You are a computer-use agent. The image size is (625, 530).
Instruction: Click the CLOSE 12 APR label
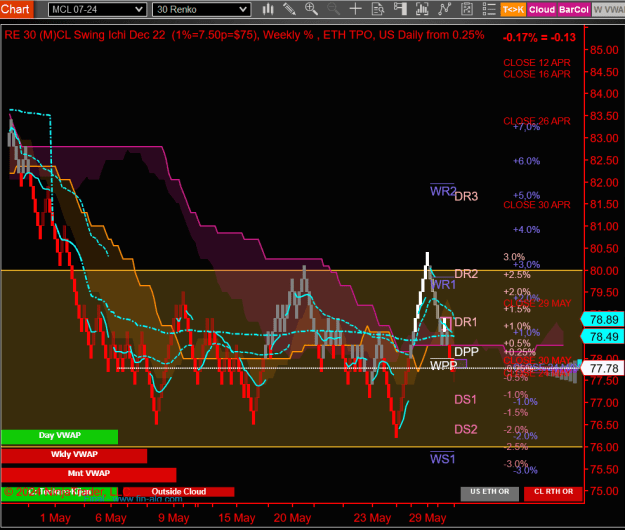coord(537,63)
